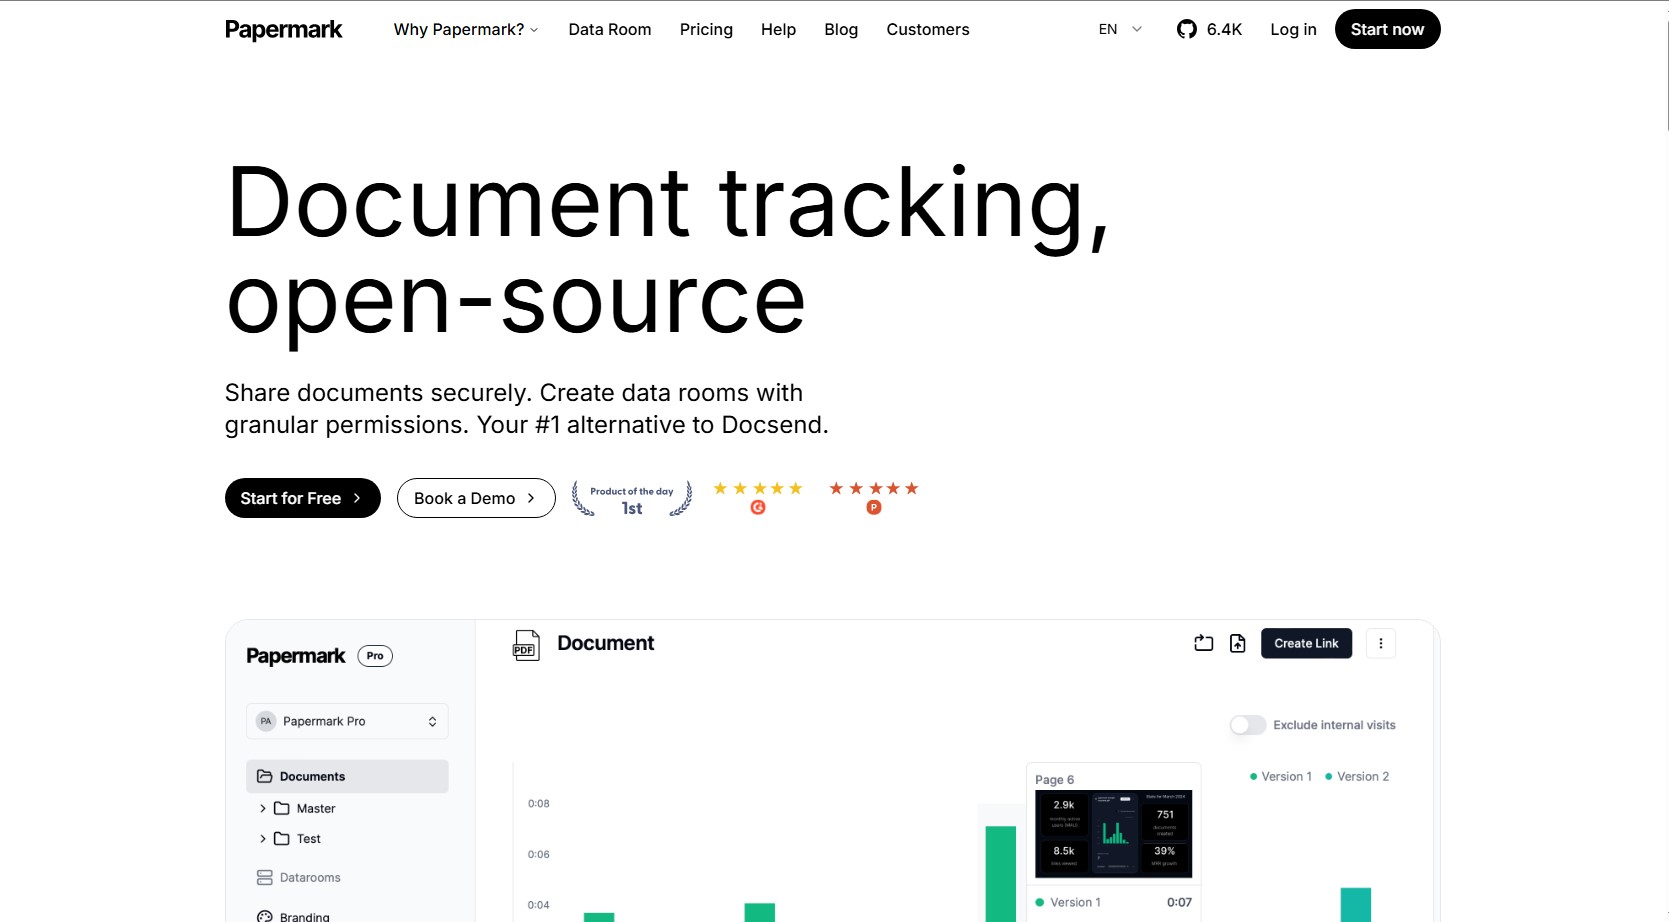This screenshot has width=1669, height=922.
Task: Open the Customers nav link
Action: pyautogui.click(x=928, y=30)
